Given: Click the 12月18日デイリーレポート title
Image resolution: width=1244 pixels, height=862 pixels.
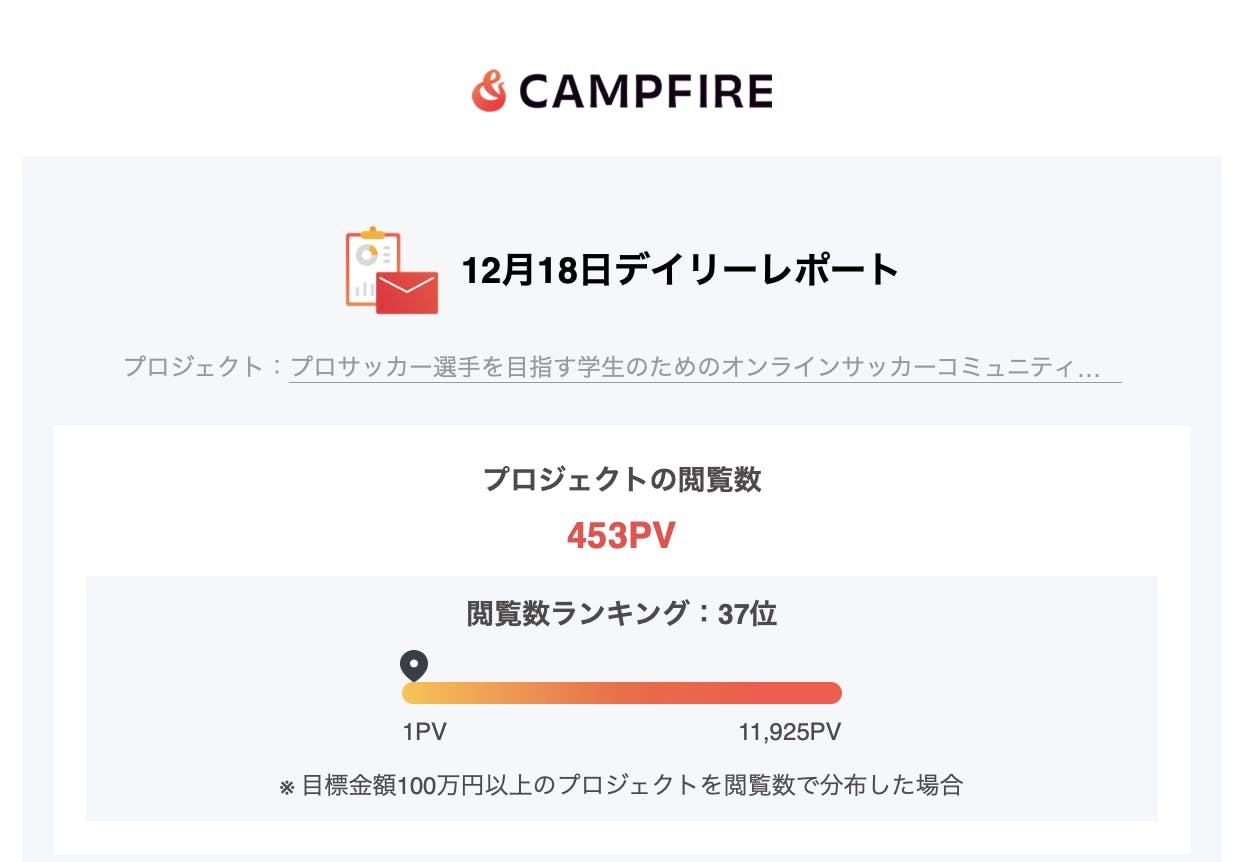Looking at the screenshot, I should (681, 270).
